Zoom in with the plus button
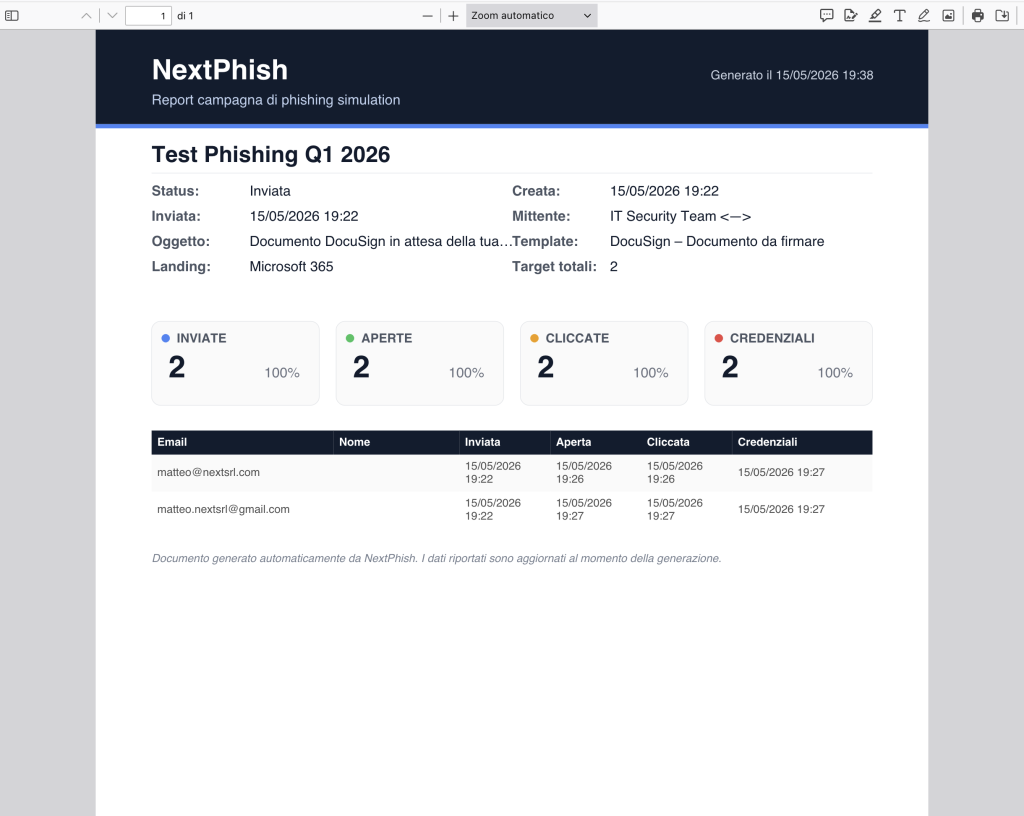This screenshot has height=816, width=1024. click(x=453, y=16)
